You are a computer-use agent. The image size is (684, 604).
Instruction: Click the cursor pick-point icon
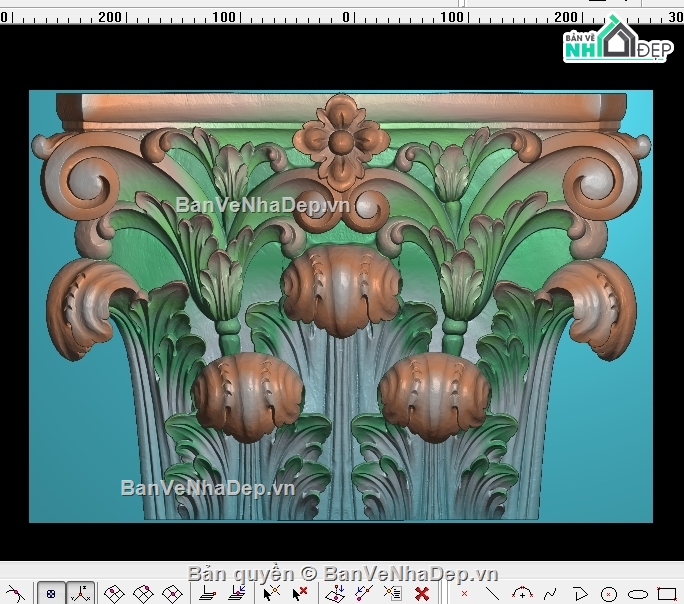point(270,593)
